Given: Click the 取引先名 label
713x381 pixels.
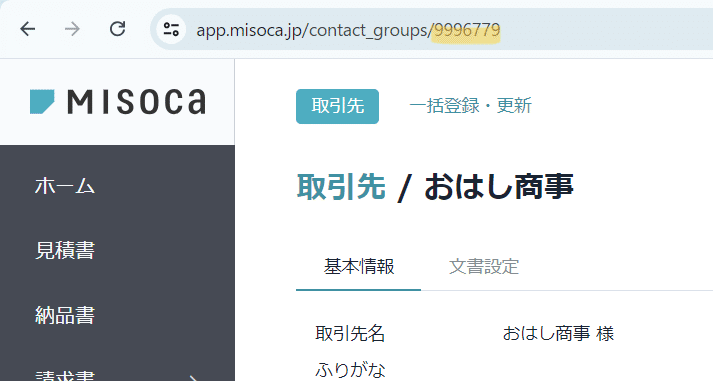Looking at the screenshot, I should pos(350,334).
